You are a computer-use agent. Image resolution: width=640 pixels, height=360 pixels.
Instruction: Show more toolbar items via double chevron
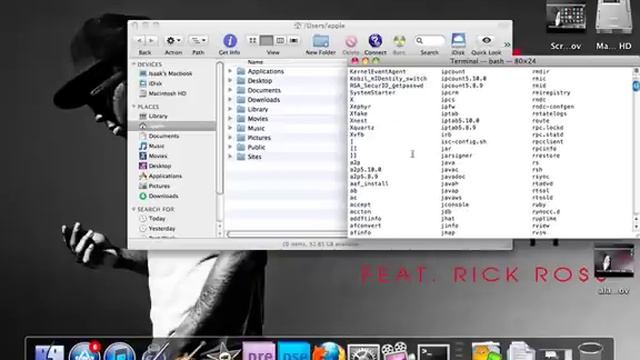pos(507,44)
